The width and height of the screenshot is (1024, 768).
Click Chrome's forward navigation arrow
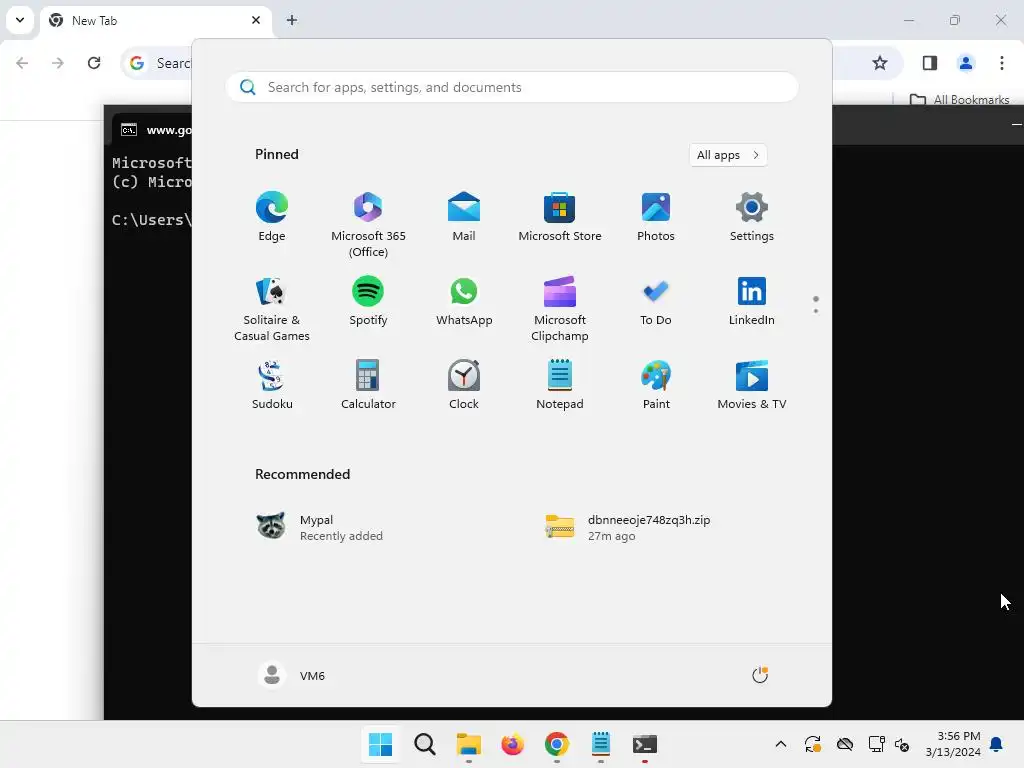[58, 63]
